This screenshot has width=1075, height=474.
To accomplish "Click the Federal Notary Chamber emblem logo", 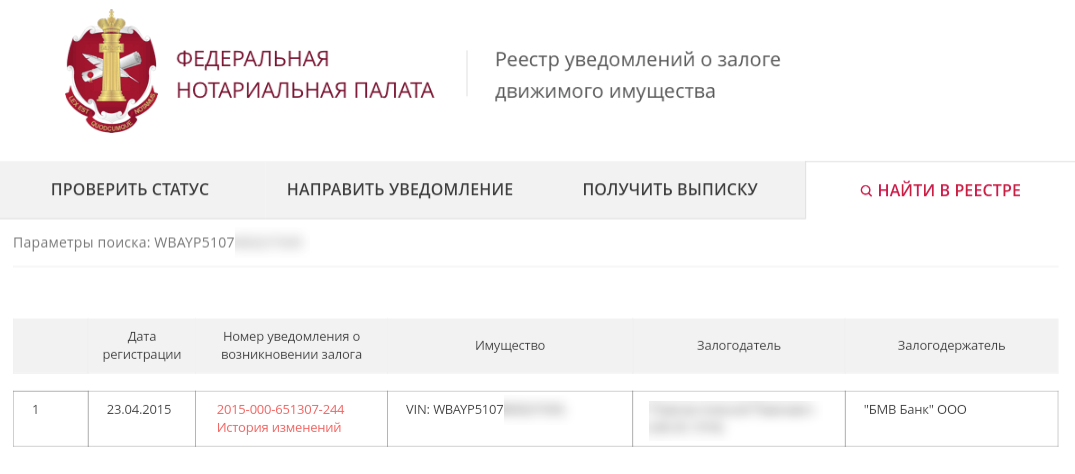I will point(110,75).
